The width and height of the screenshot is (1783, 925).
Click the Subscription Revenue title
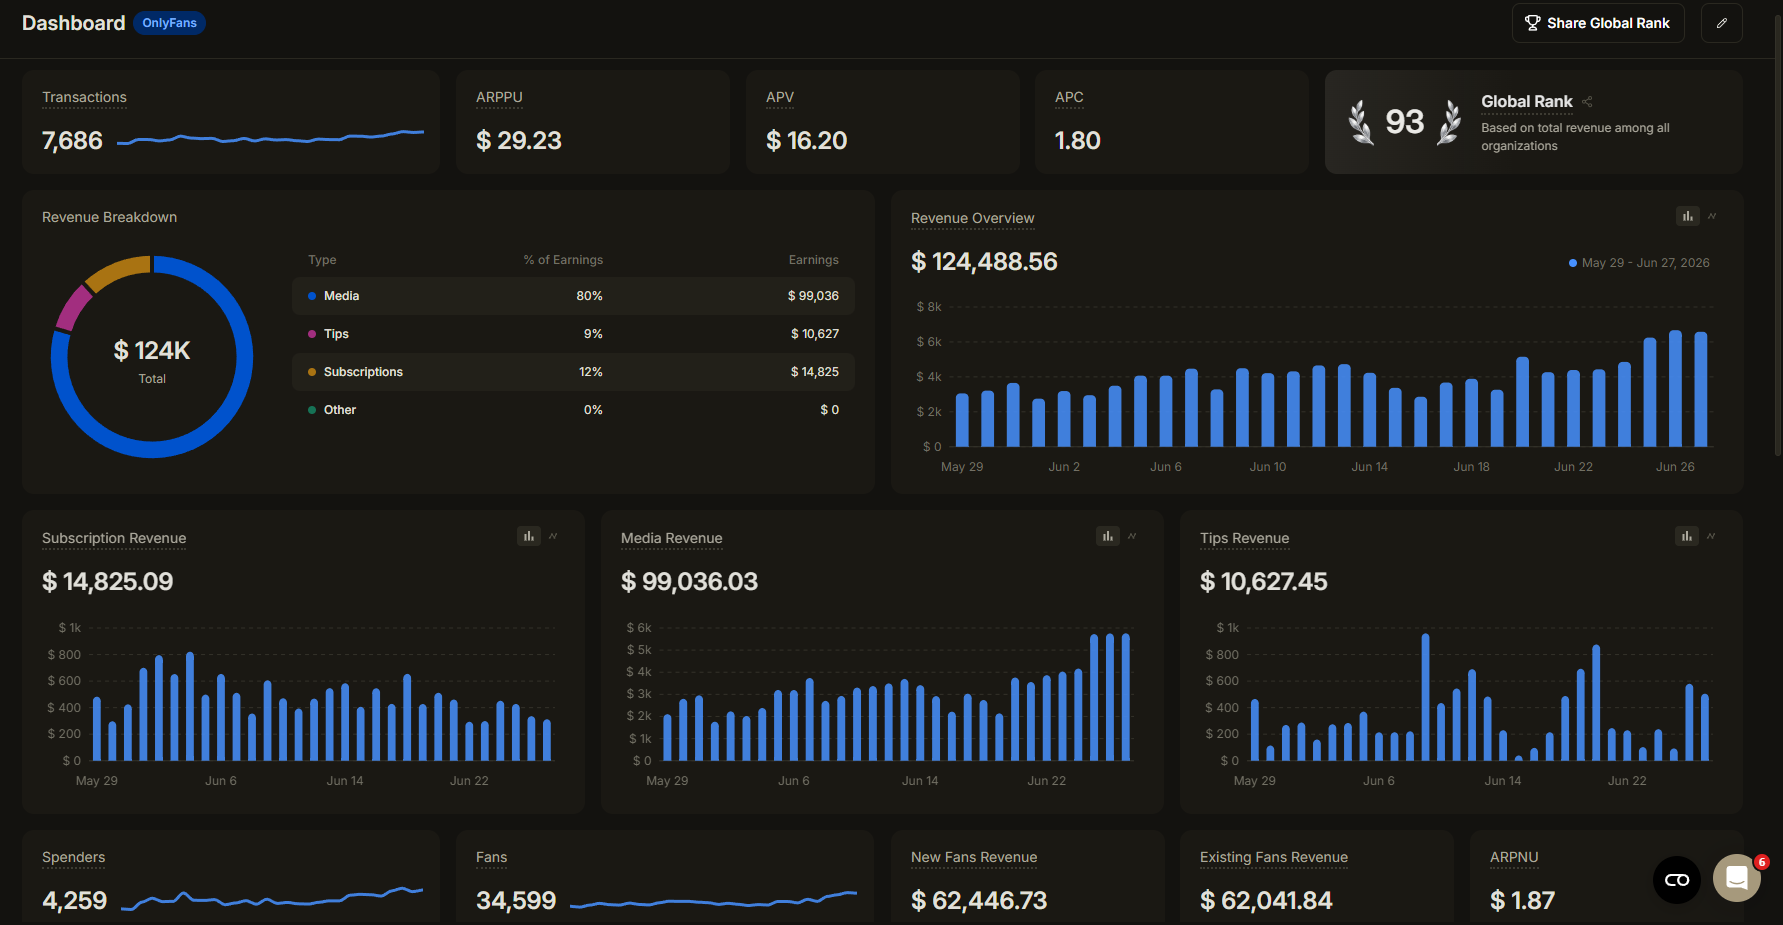point(114,538)
